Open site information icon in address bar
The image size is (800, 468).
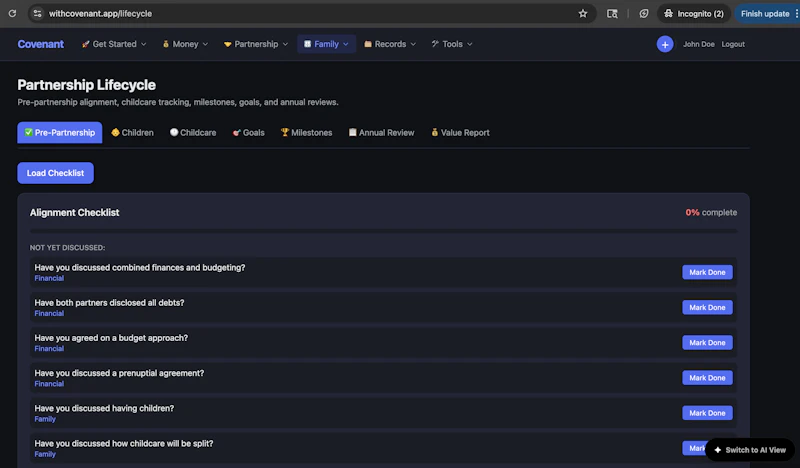[37, 13]
